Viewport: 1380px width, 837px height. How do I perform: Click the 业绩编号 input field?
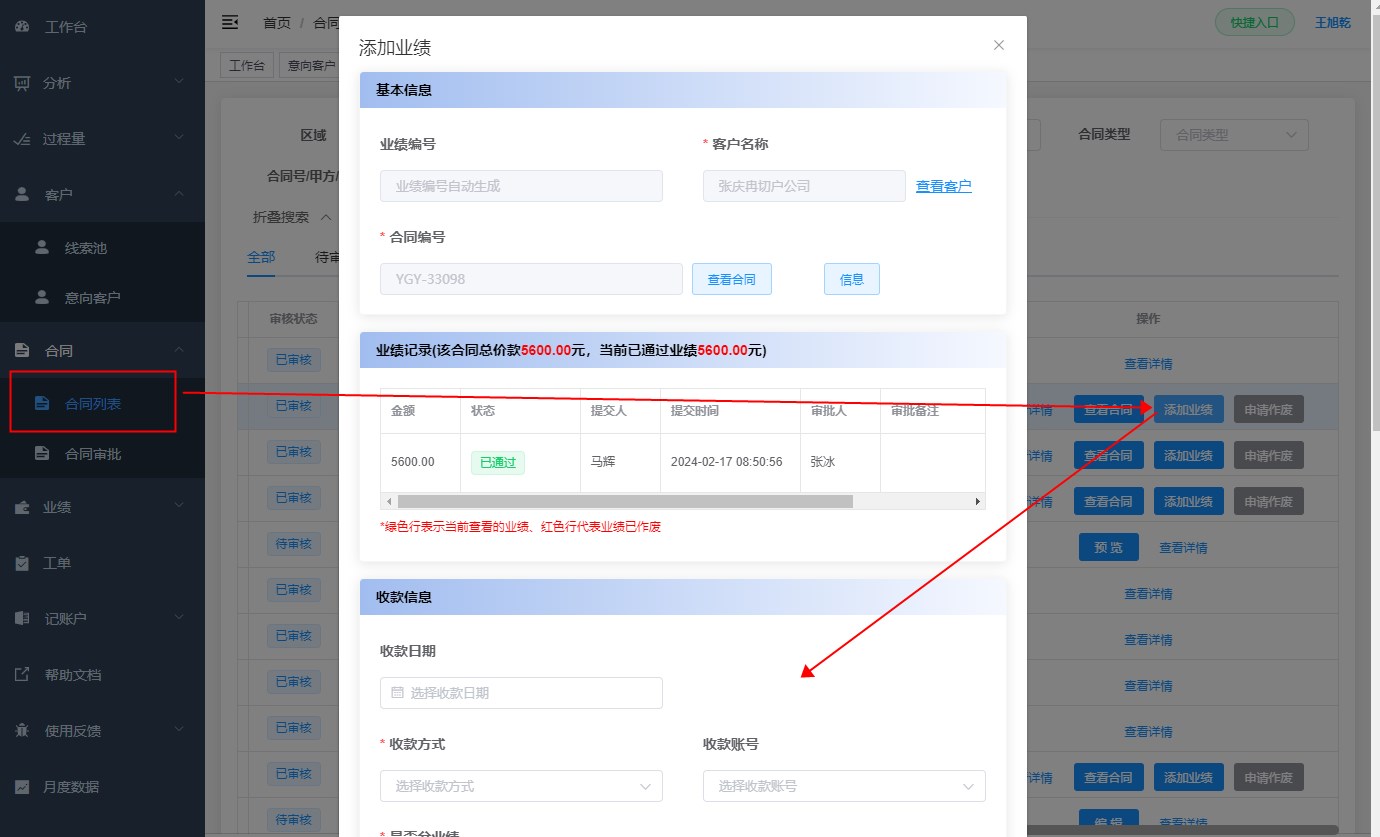point(521,186)
